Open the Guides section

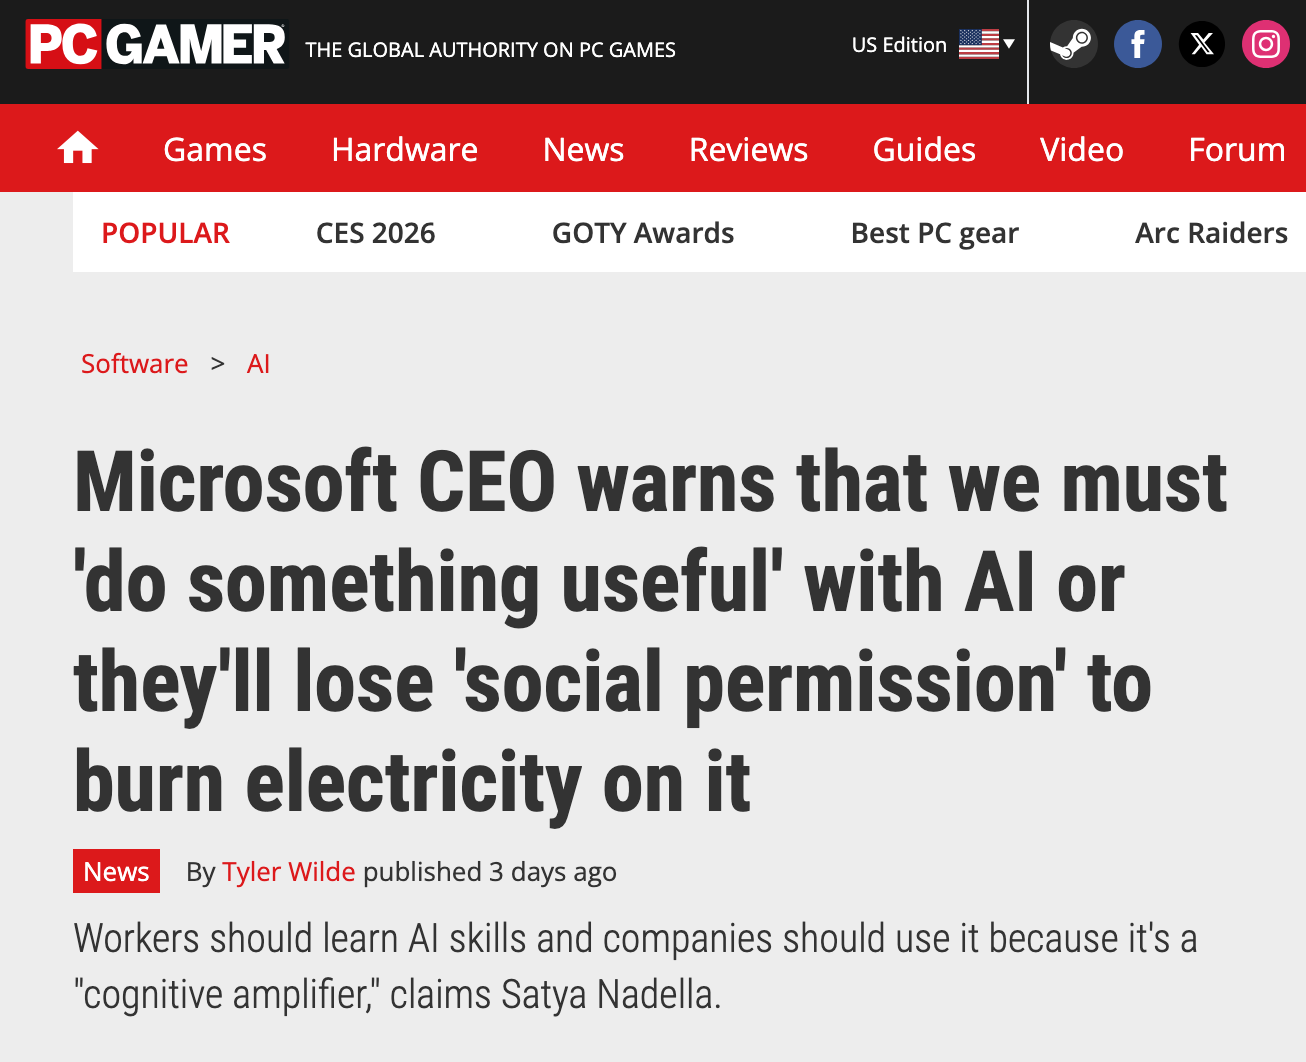point(924,149)
